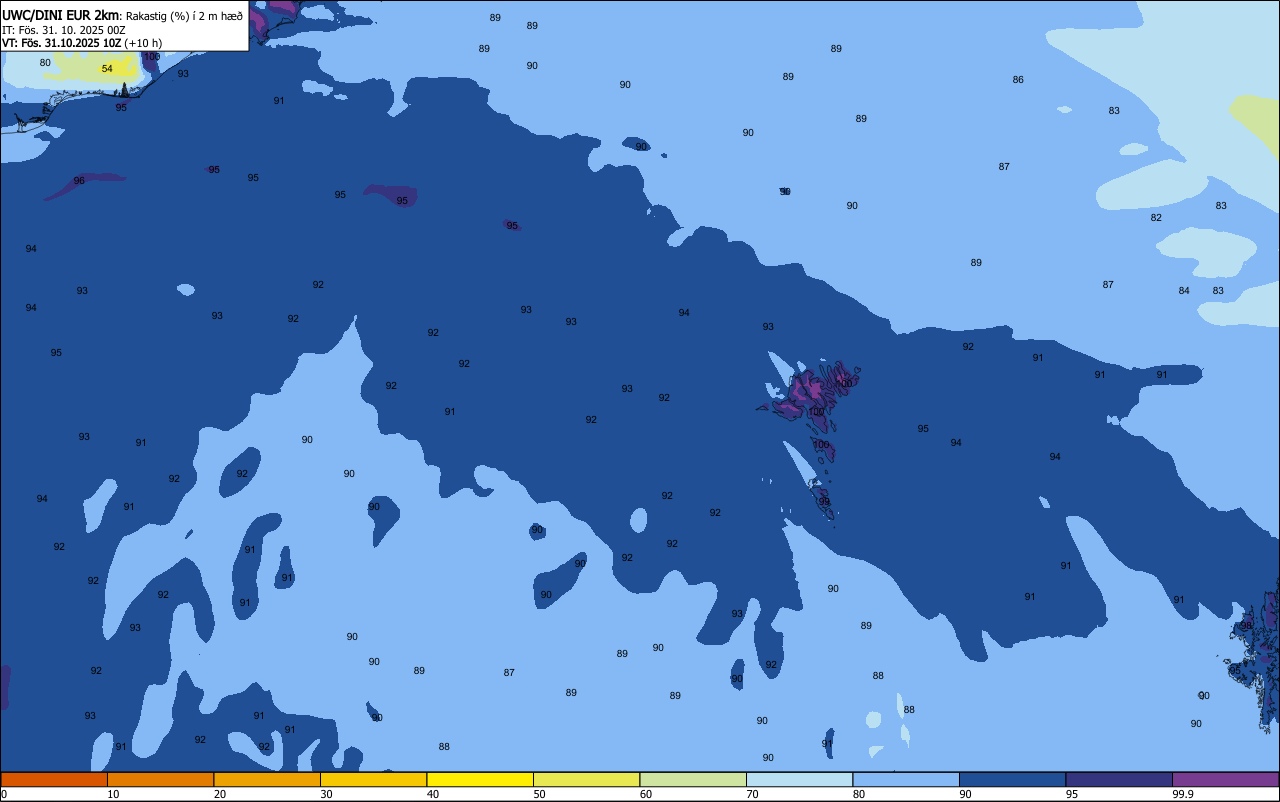
Task: Click the '82' humidity value on the map
Action: [x=1156, y=218]
